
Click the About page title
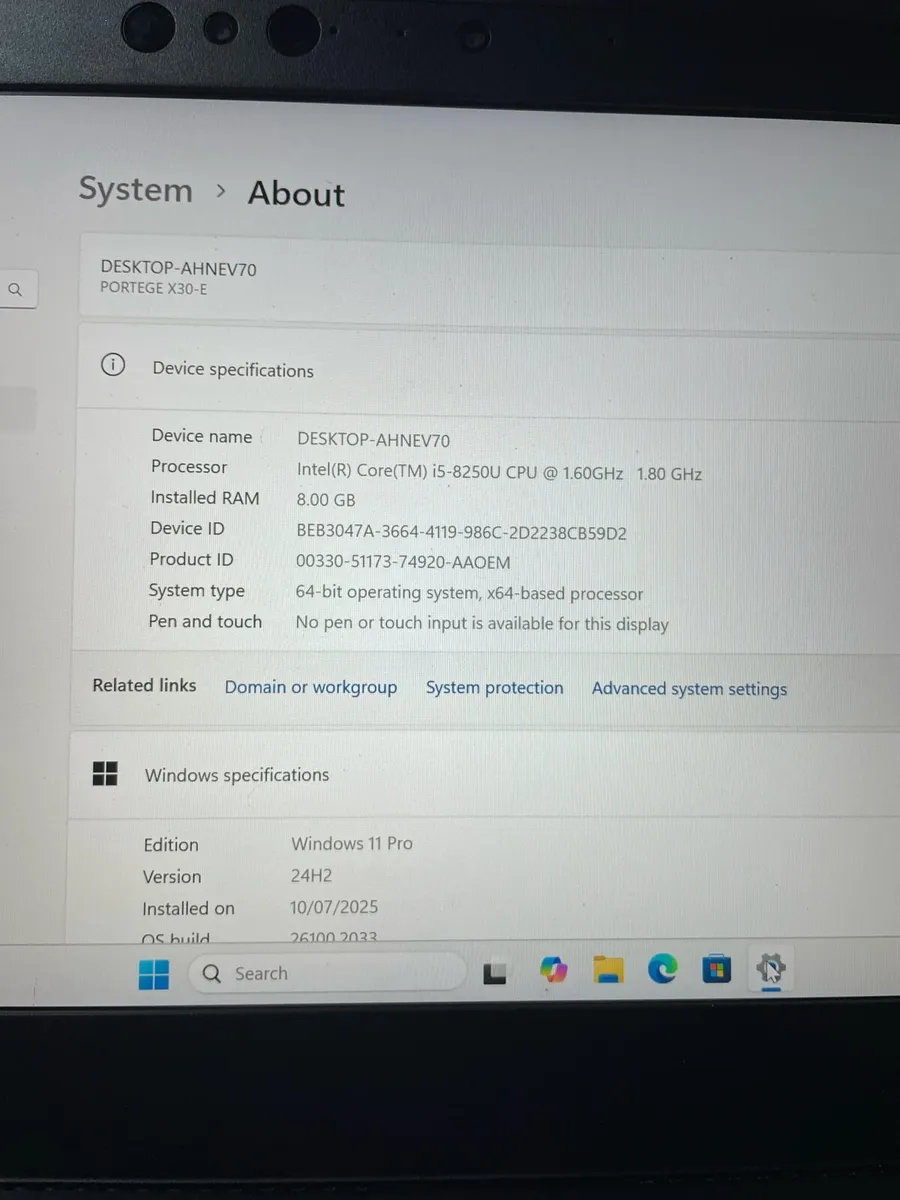(296, 193)
